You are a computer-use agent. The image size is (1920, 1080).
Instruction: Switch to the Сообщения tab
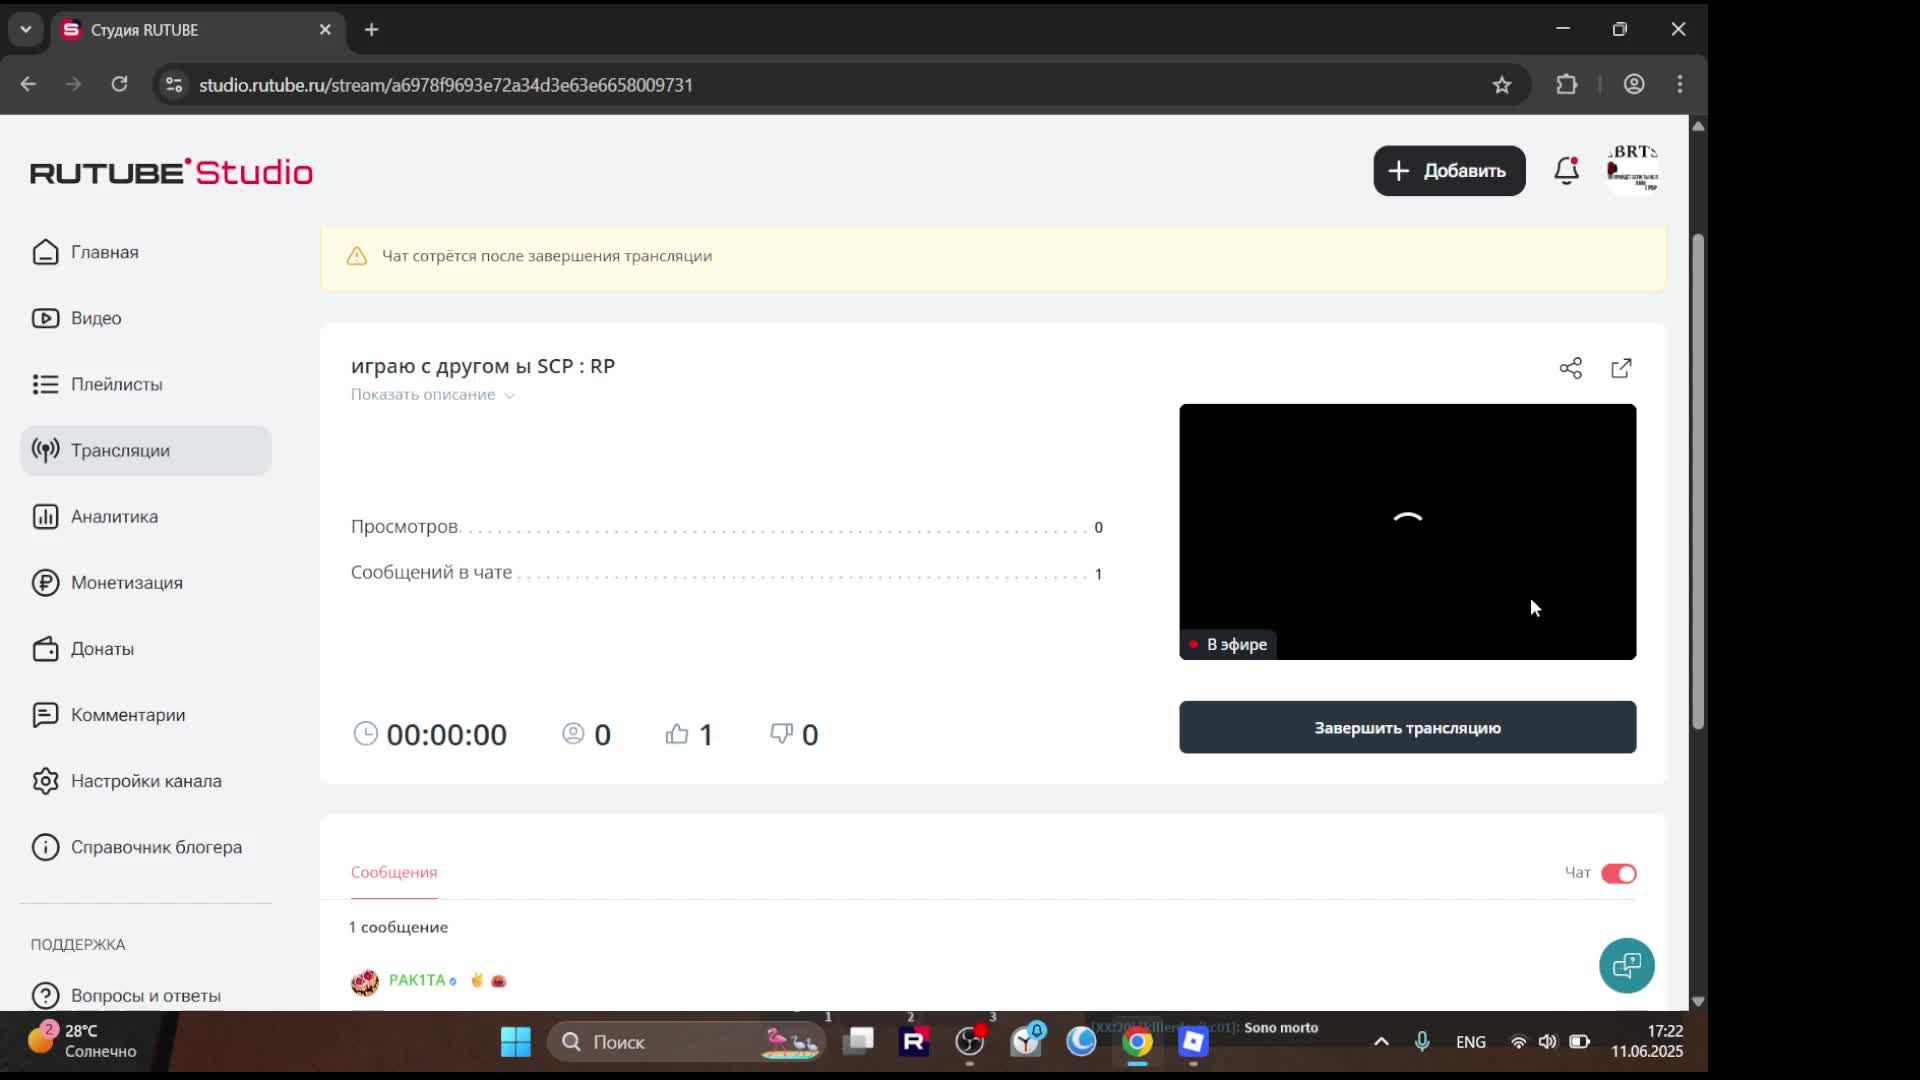pos(394,872)
